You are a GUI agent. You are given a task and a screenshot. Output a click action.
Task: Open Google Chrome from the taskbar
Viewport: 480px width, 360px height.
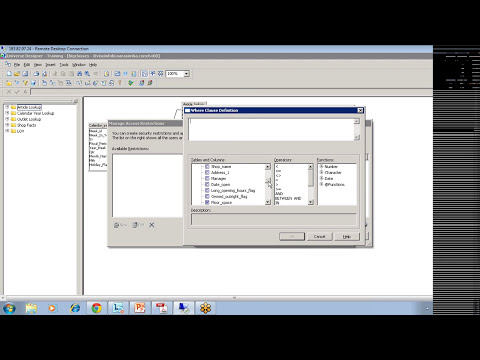pos(97,308)
